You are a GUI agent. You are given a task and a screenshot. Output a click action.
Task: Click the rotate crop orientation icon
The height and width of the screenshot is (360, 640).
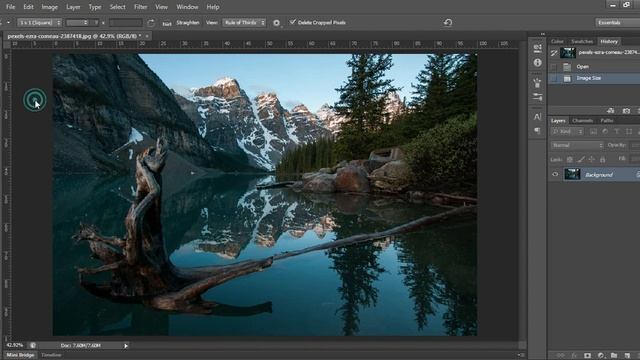pos(151,23)
